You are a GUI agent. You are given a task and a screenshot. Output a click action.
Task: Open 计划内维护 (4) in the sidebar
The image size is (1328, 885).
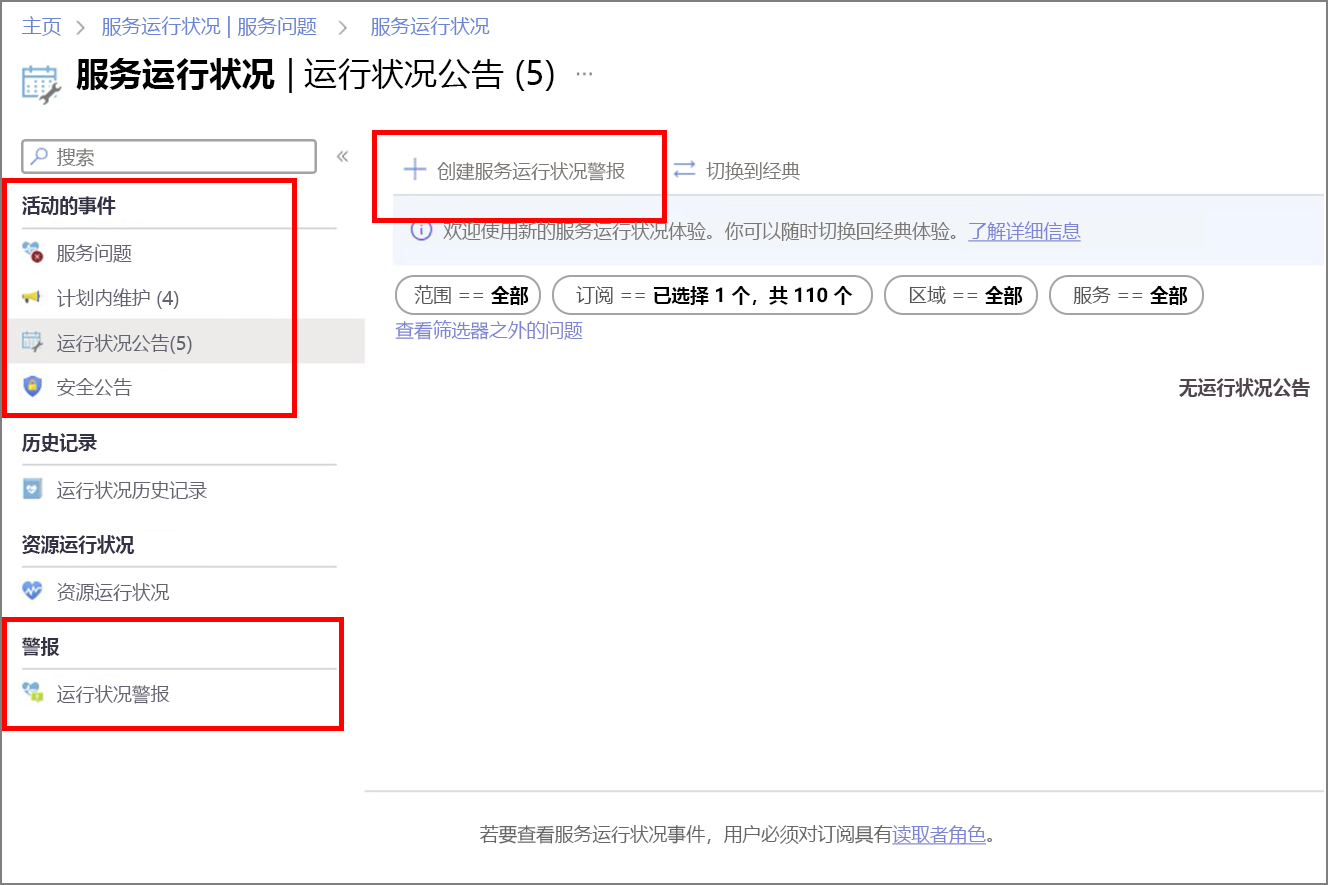tap(118, 298)
